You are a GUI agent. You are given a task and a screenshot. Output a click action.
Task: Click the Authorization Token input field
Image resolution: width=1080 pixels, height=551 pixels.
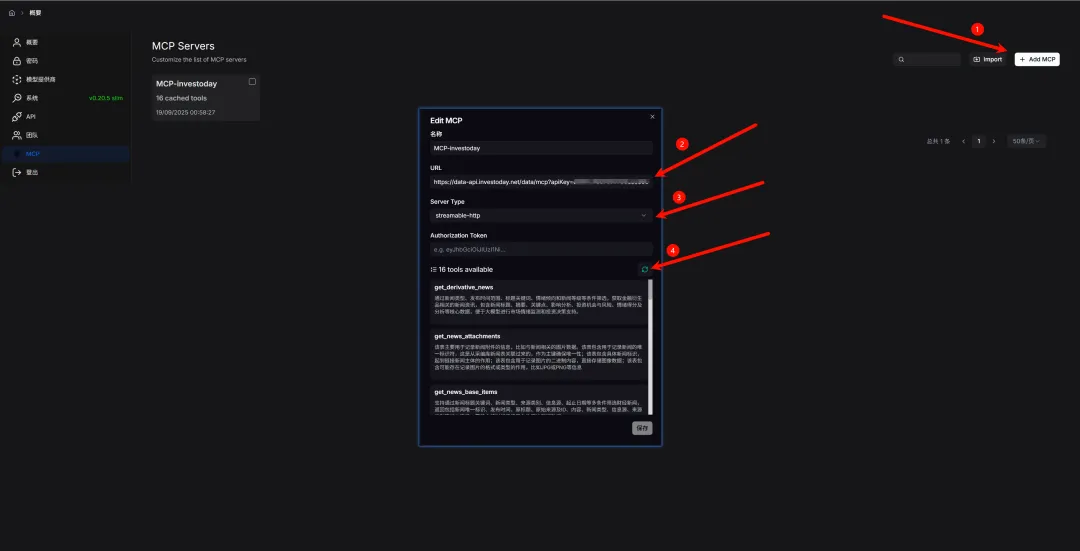[541, 249]
